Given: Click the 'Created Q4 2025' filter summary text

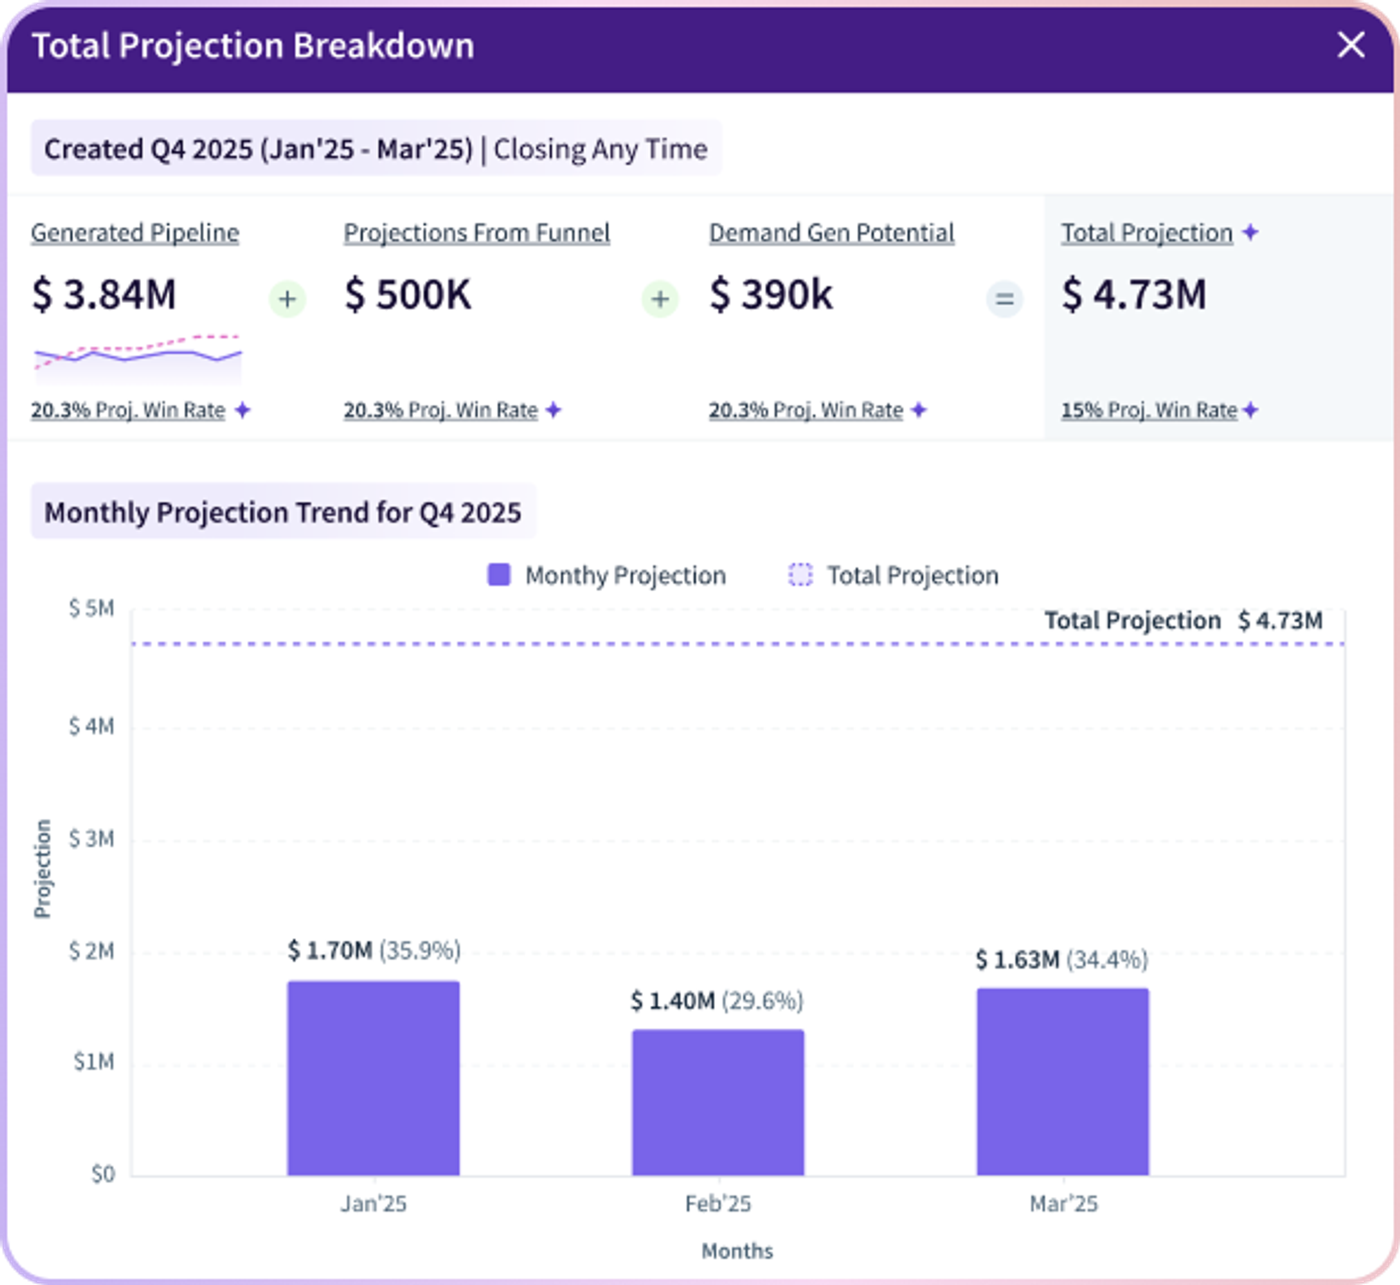Looking at the screenshot, I should click(376, 149).
